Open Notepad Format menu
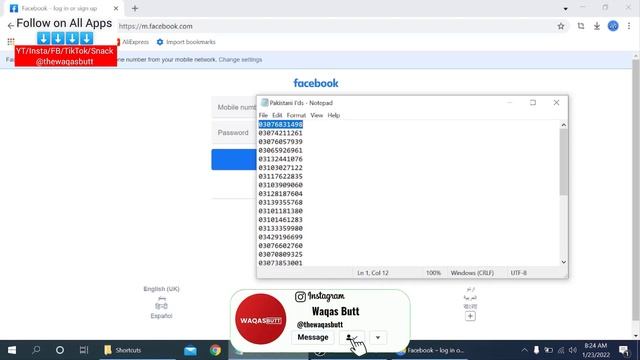Image resolution: width=640 pixels, height=360 pixels. pos(296,116)
